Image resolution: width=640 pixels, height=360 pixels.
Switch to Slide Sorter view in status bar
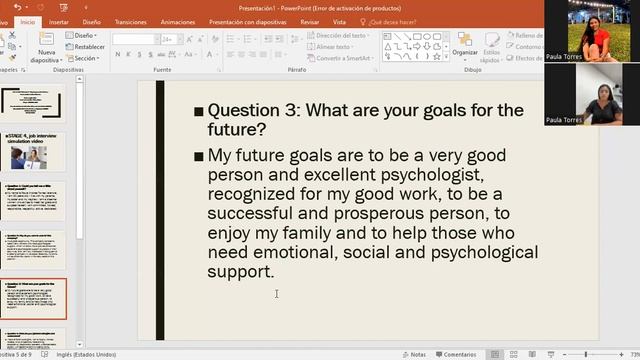pyautogui.click(x=513, y=354)
